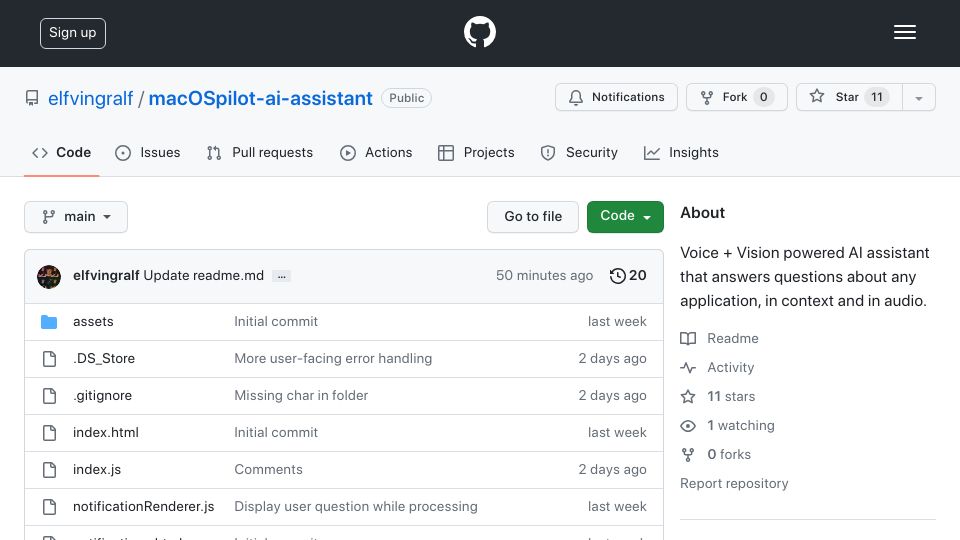Click the star icon in Star button
The width and height of the screenshot is (960, 540).
(x=817, y=96)
